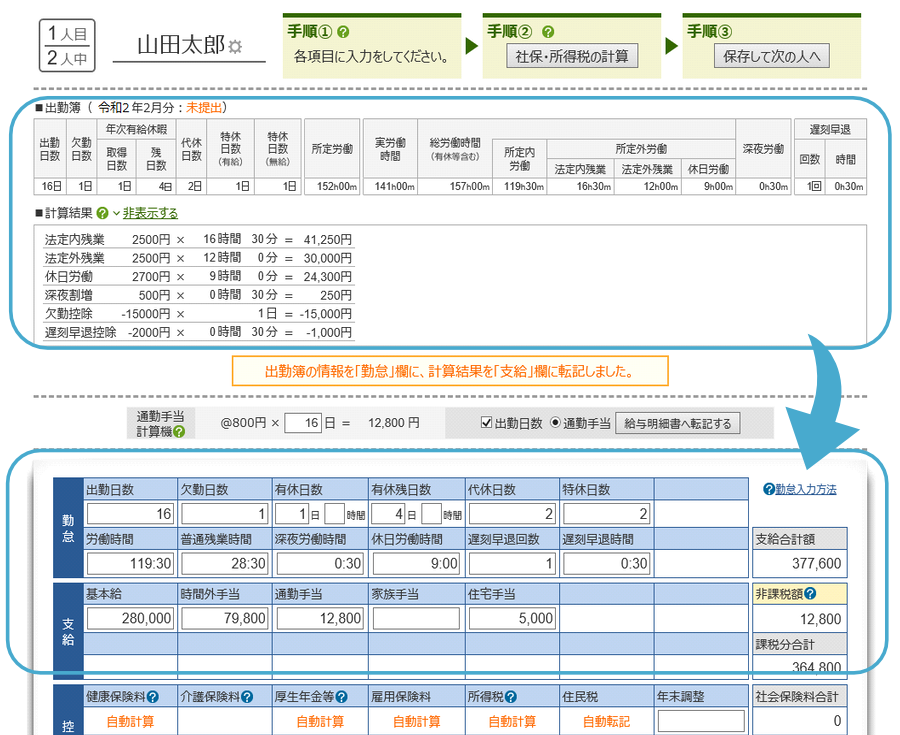The width and height of the screenshot is (900, 735).
Task: Click help icon beside 計算結果
Action: [102, 213]
